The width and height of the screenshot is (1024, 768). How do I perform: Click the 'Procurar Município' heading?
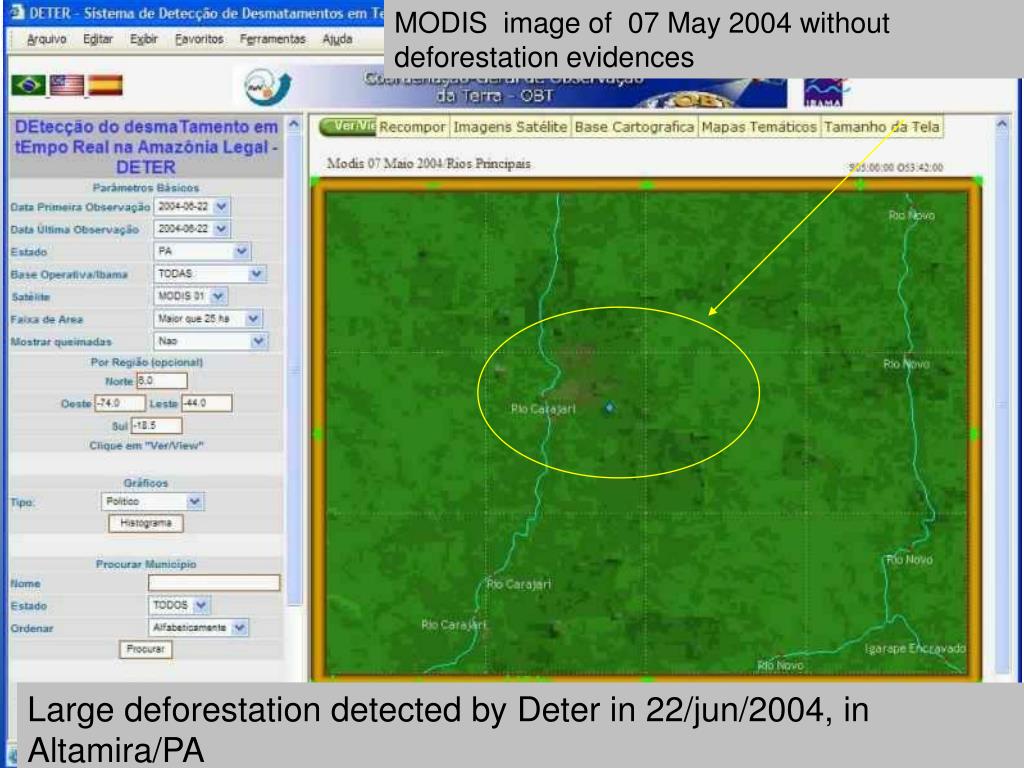coord(146,564)
